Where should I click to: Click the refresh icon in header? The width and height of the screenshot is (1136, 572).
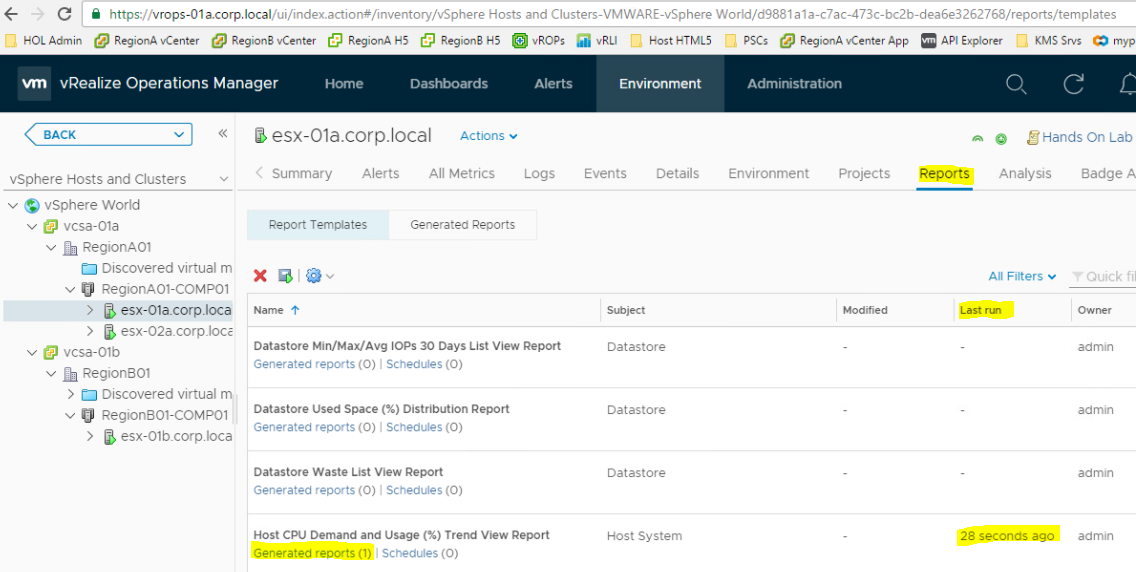[x=1074, y=84]
